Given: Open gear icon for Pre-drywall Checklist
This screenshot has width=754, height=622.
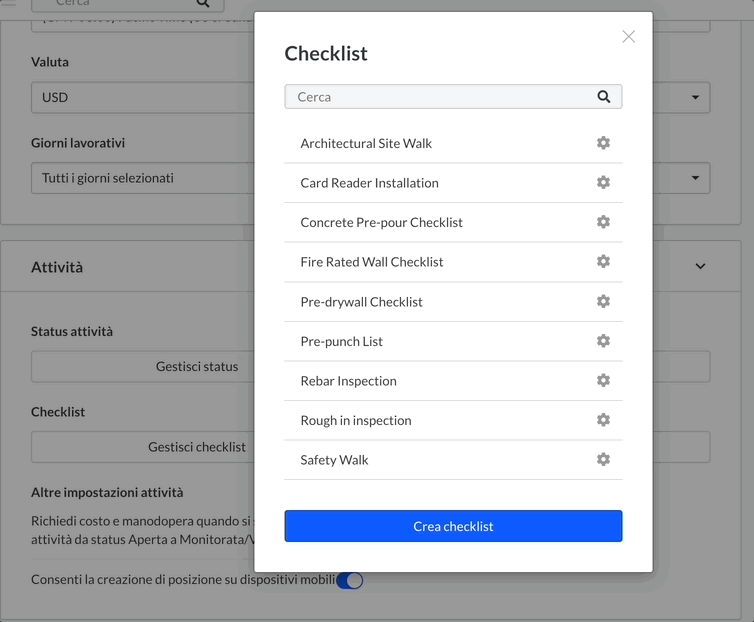Looking at the screenshot, I should [x=603, y=301].
